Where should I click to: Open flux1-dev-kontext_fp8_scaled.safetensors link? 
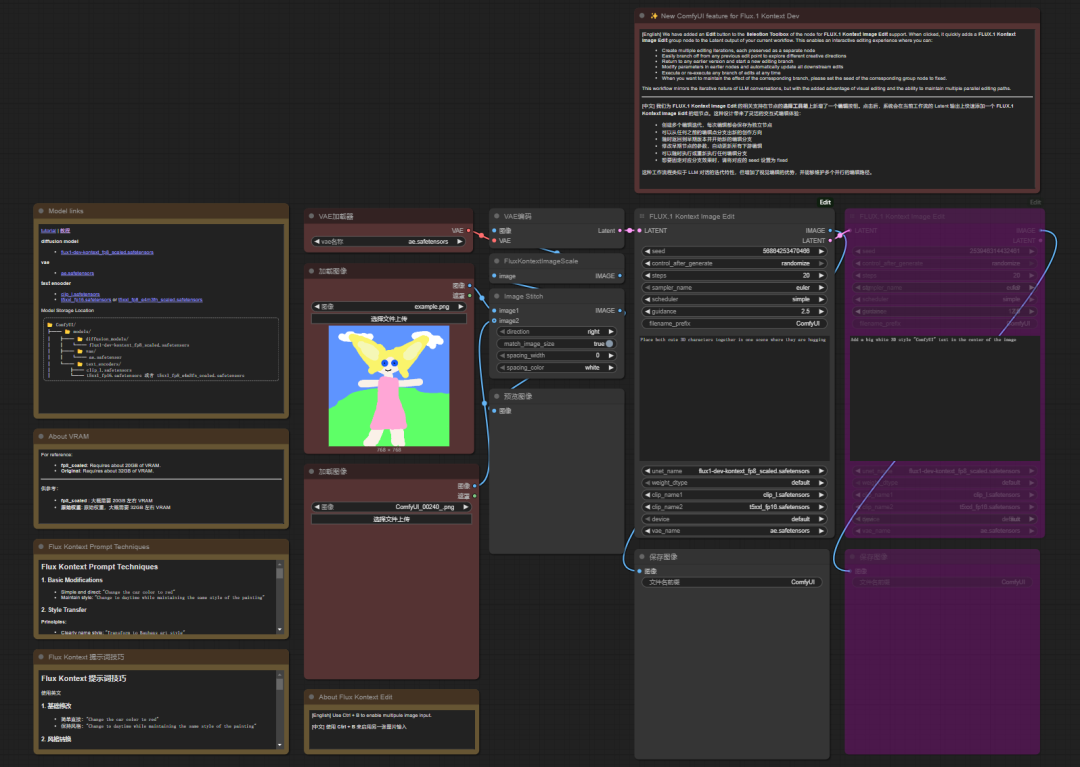(107, 252)
